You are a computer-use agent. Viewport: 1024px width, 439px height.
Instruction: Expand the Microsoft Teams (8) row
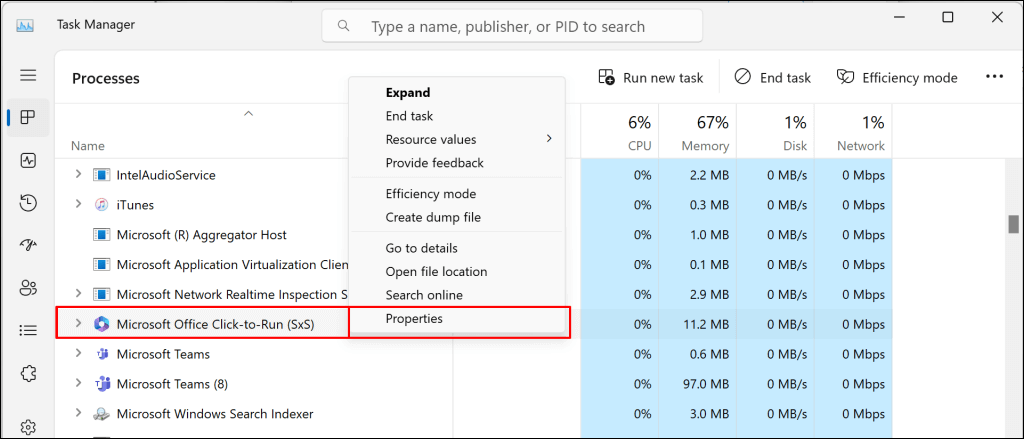click(78, 383)
